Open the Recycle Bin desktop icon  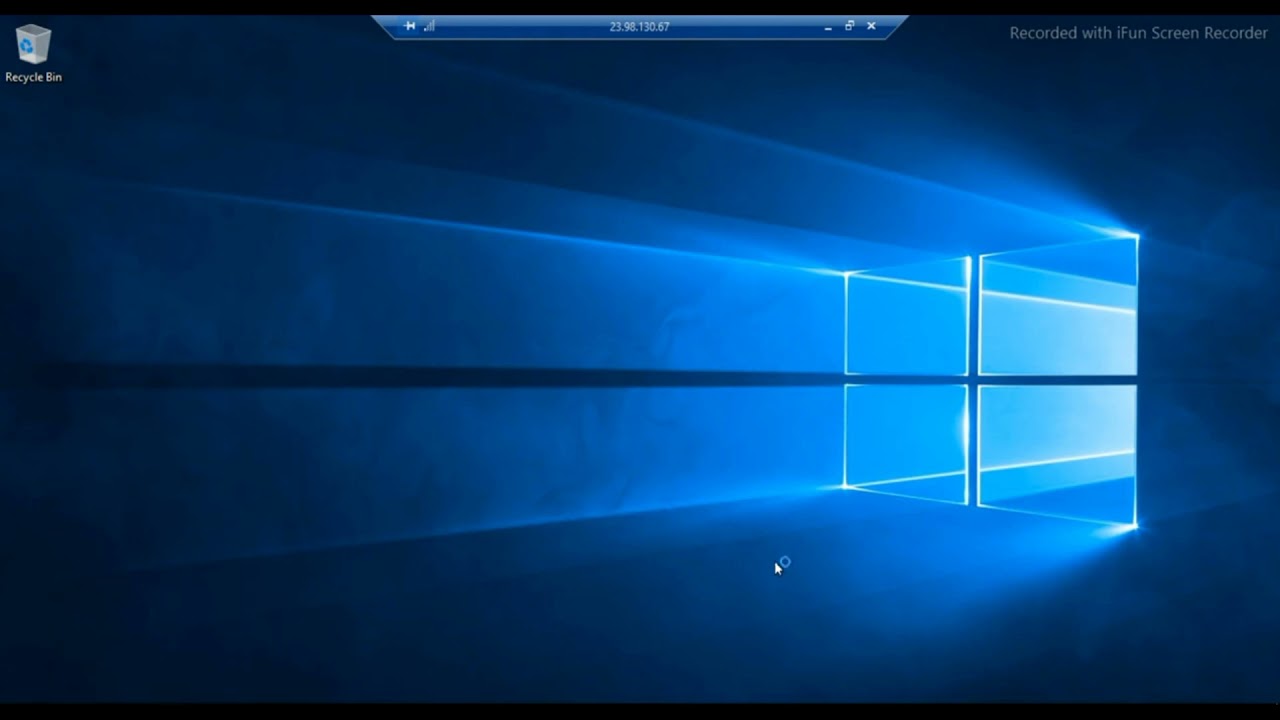[x=33, y=45]
